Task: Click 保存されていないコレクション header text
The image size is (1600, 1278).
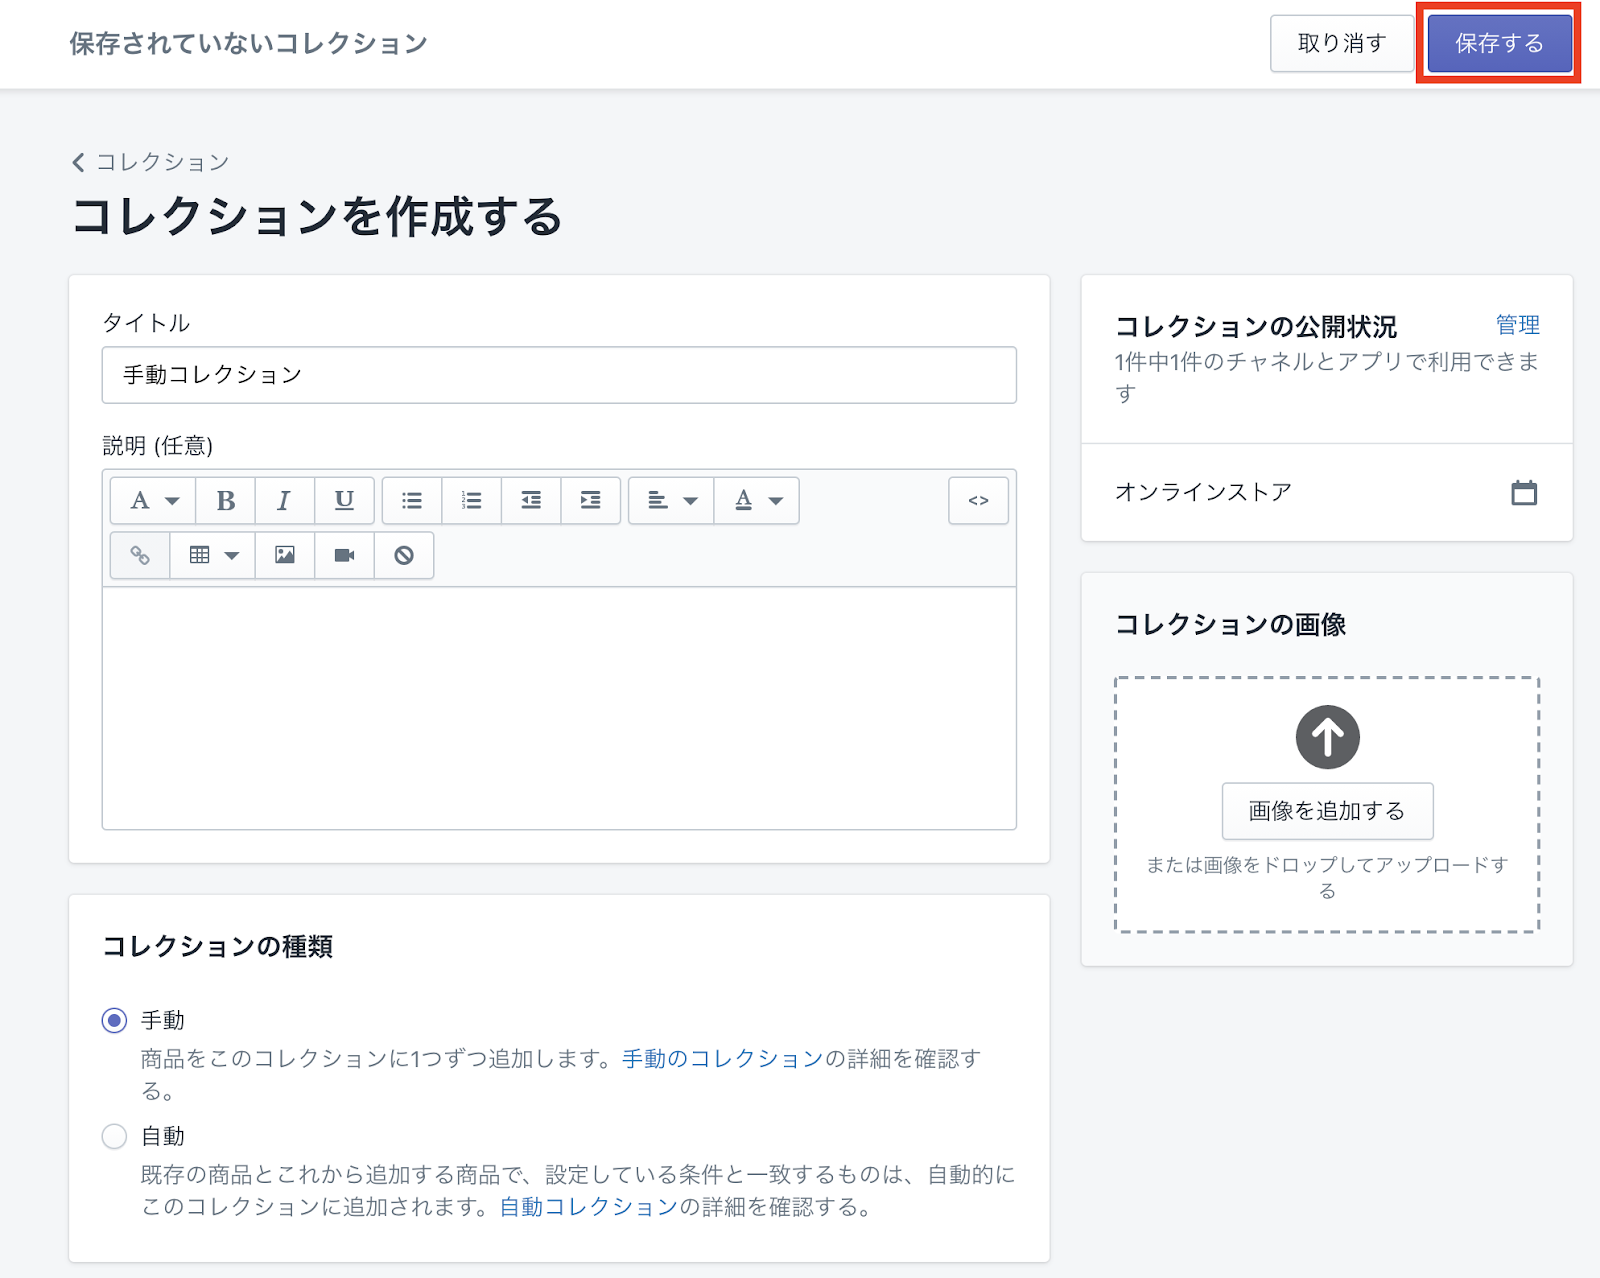Action: (x=249, y=44)
